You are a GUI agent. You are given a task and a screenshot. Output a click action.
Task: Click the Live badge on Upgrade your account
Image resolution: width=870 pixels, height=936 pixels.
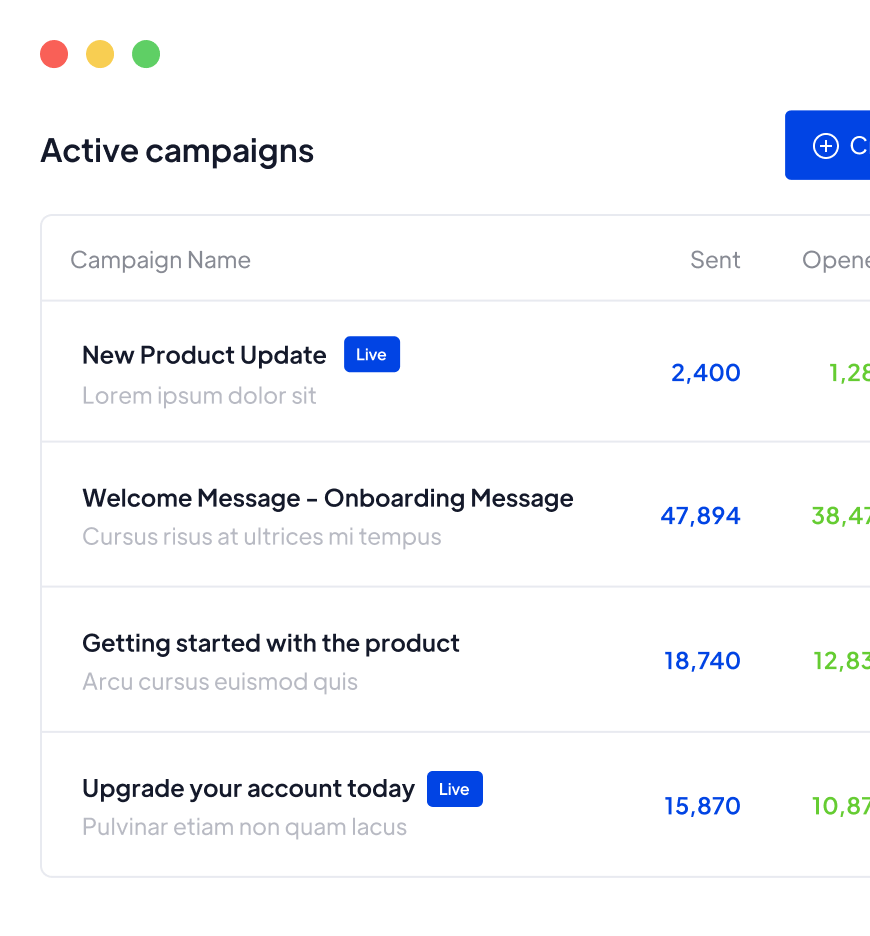454,789
